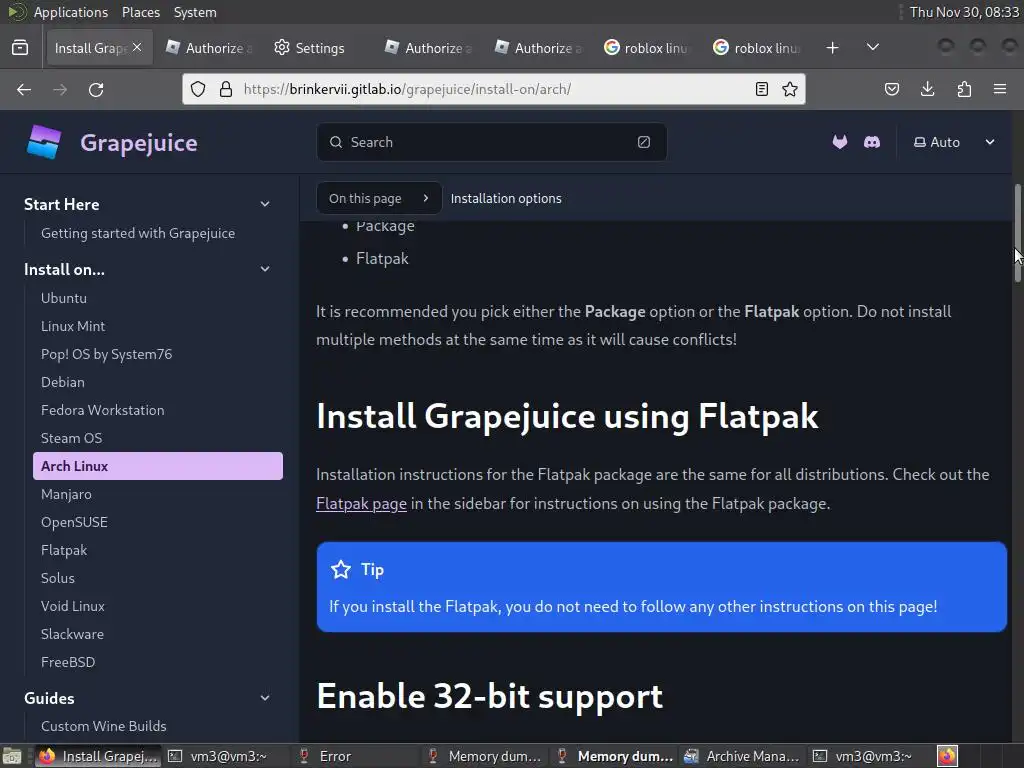Screen dimensions: 1024x768
Task: Open the shield tracking protection icon
Action: pos(198,89)
